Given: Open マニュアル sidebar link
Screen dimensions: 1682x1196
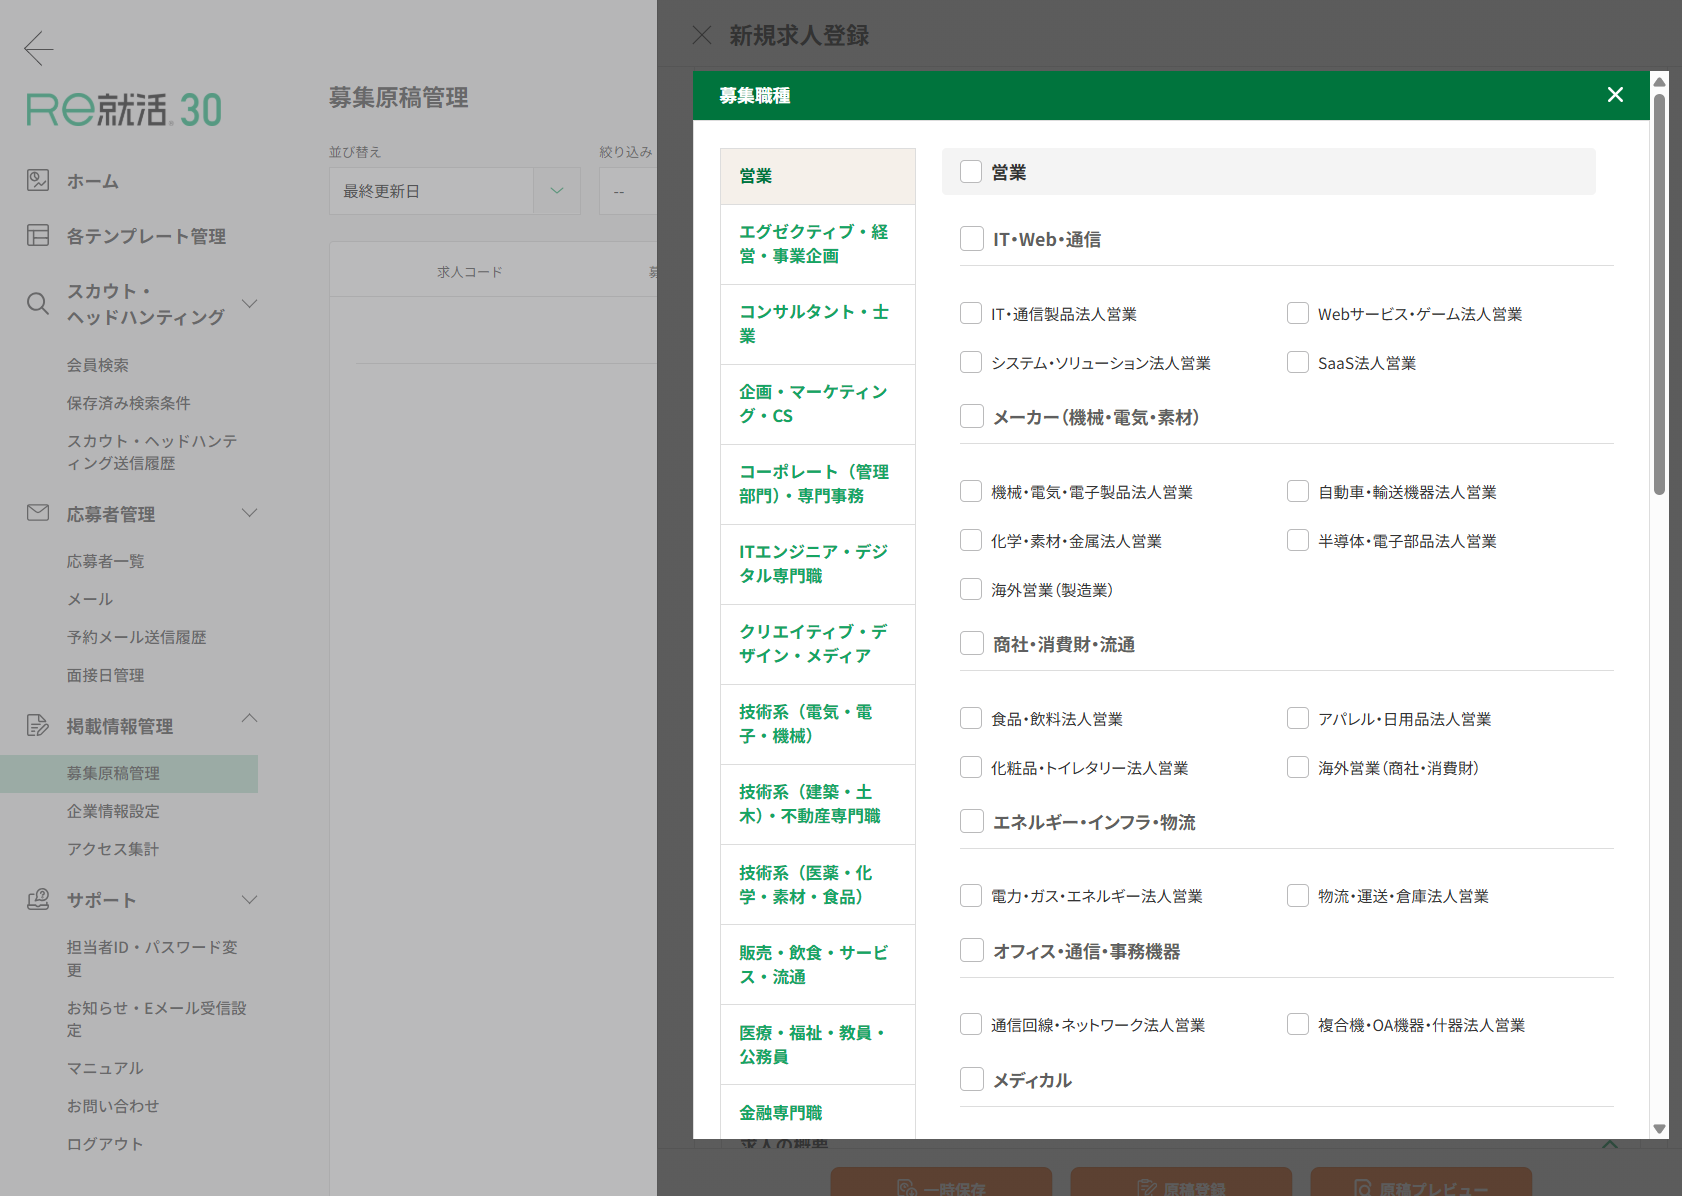Looking at the screenshot, I should (105, 1068).
